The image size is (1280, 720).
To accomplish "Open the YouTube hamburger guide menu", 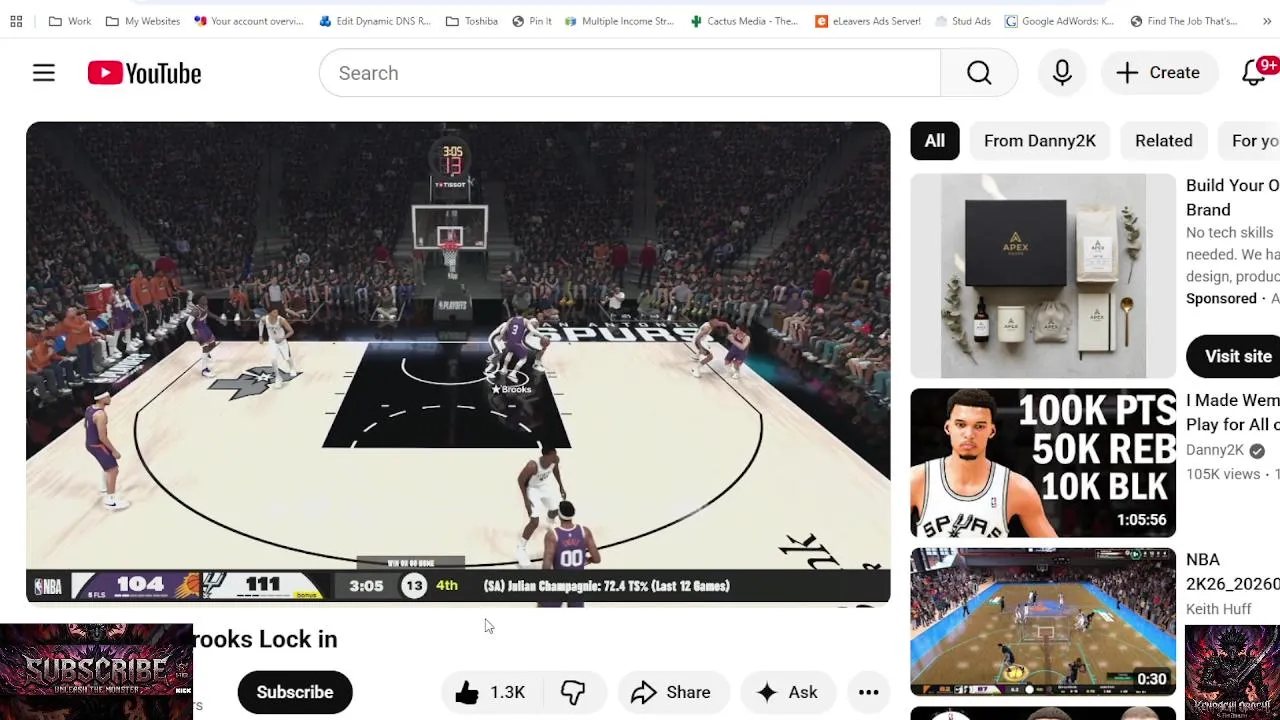I will click(43, 73).
